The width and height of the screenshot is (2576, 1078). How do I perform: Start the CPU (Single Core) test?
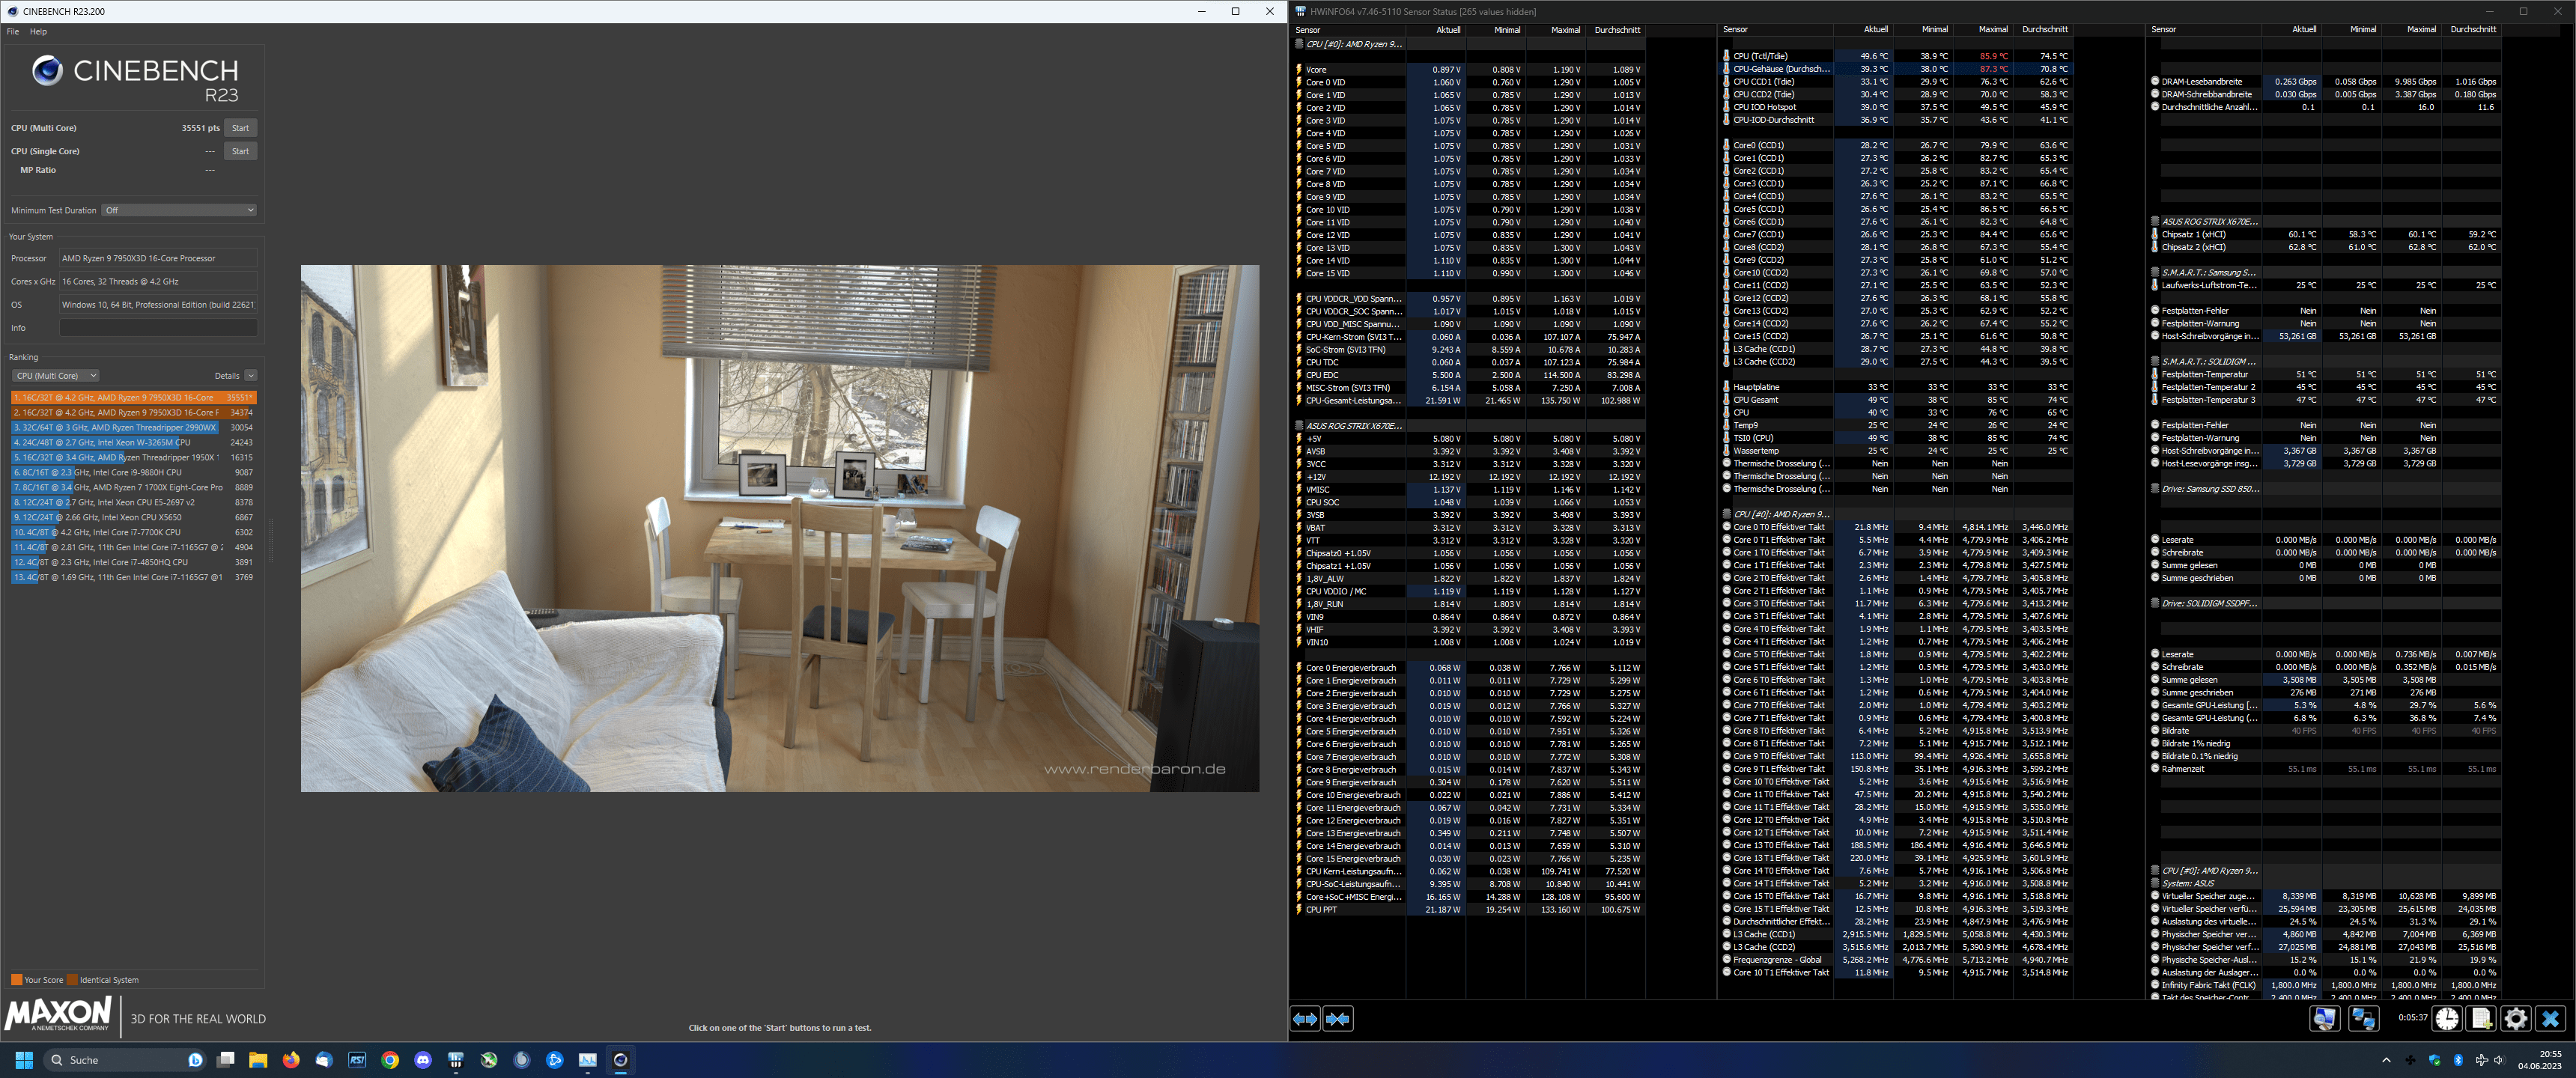(240, 151)
